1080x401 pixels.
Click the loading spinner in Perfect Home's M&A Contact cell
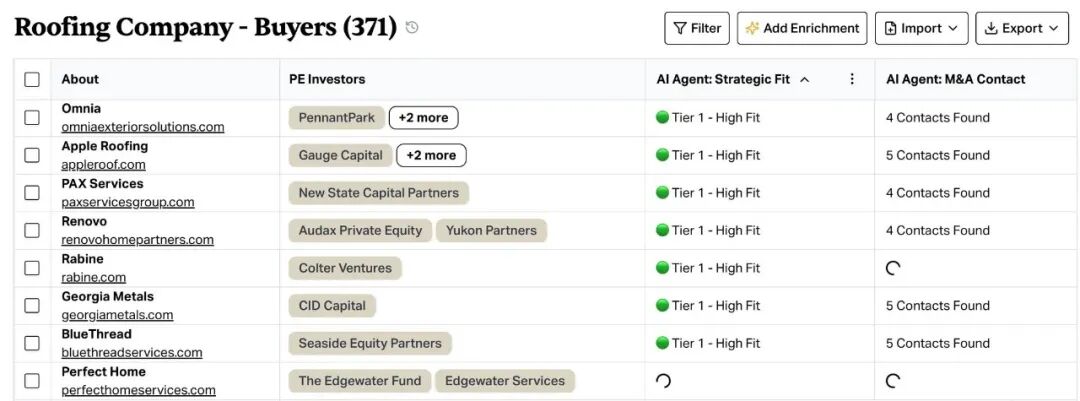pyautogui.click(x=893, y=381)
